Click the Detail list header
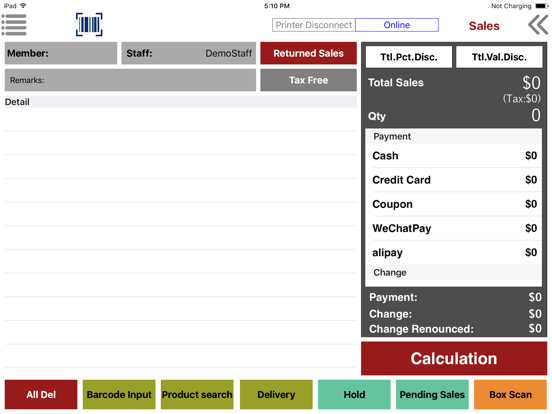Viewport: 552px width, 414px height. pos(181,102)
